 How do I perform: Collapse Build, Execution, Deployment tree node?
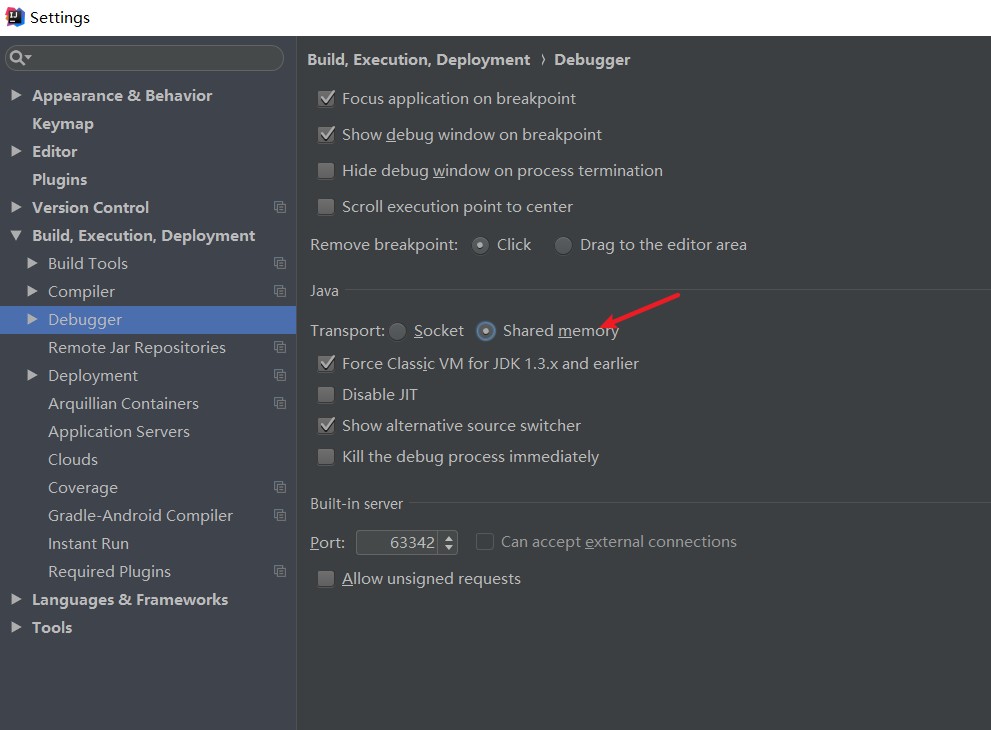16,235
